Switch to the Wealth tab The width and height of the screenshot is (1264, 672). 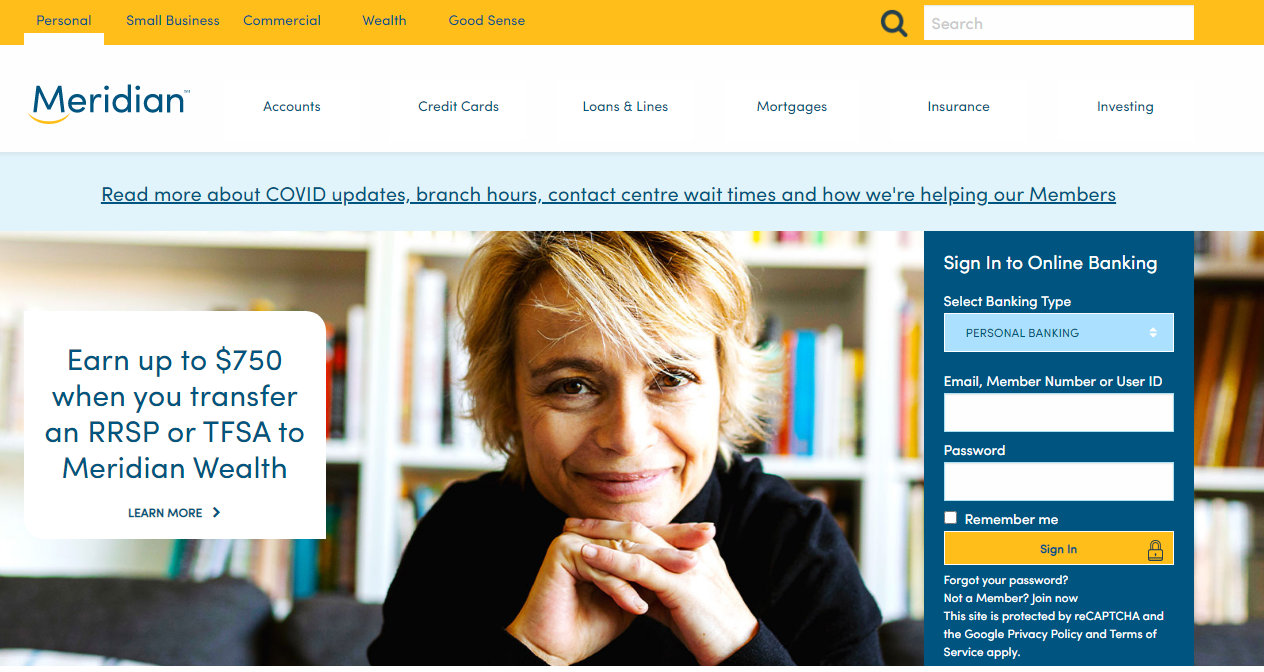(384, 20)
